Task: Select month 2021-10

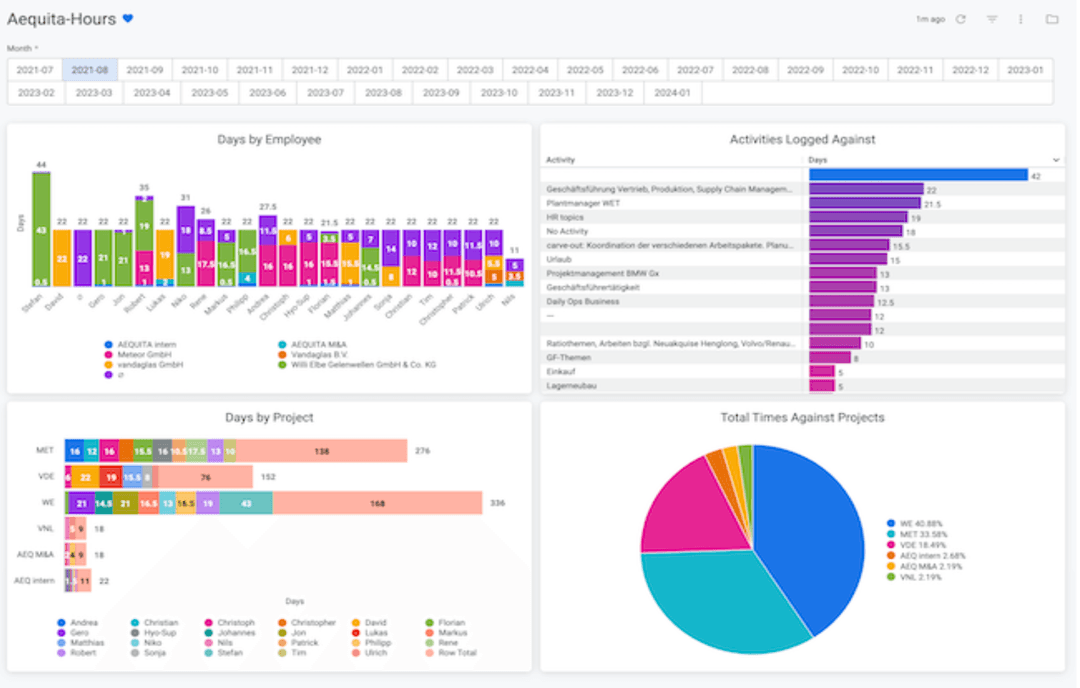Action: point(200,70)
